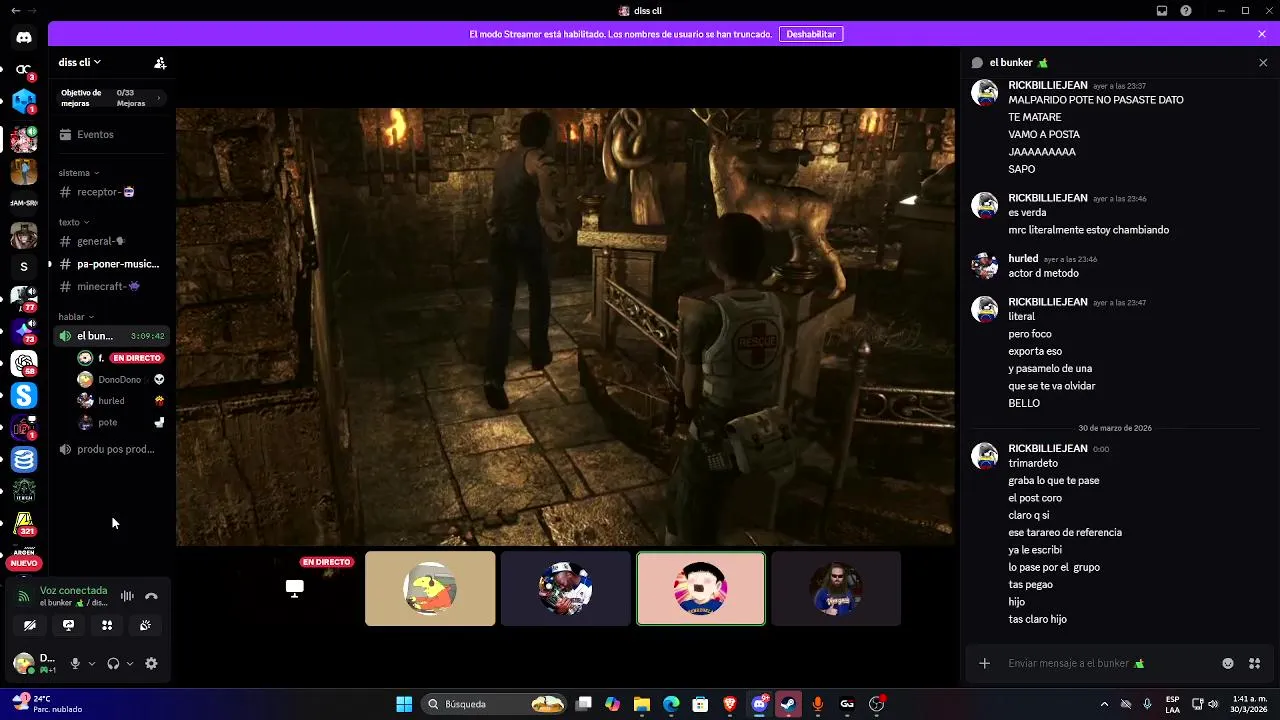Click the taskbar Búsqueda search box
1280x720 pixels.
(x=494, y=704)
